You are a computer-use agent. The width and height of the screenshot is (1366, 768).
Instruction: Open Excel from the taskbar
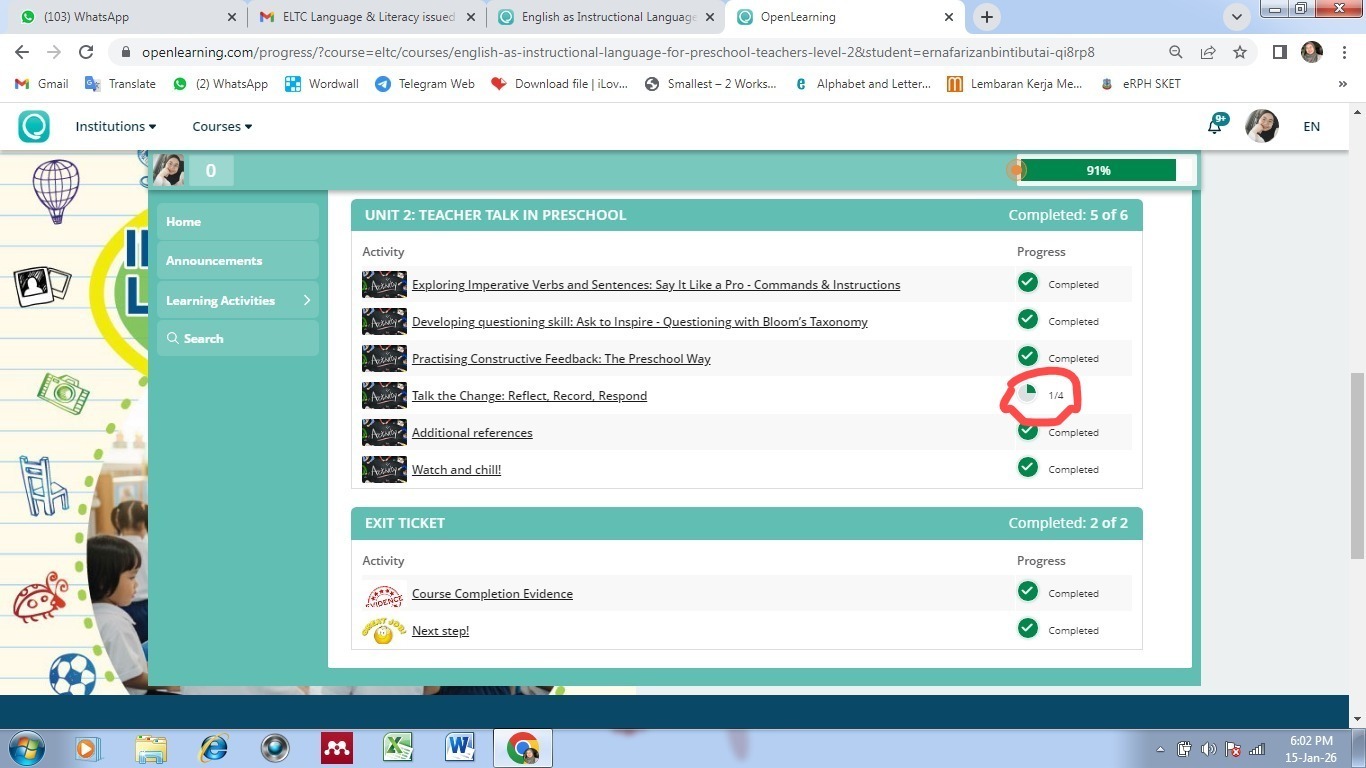pos(398,748)
